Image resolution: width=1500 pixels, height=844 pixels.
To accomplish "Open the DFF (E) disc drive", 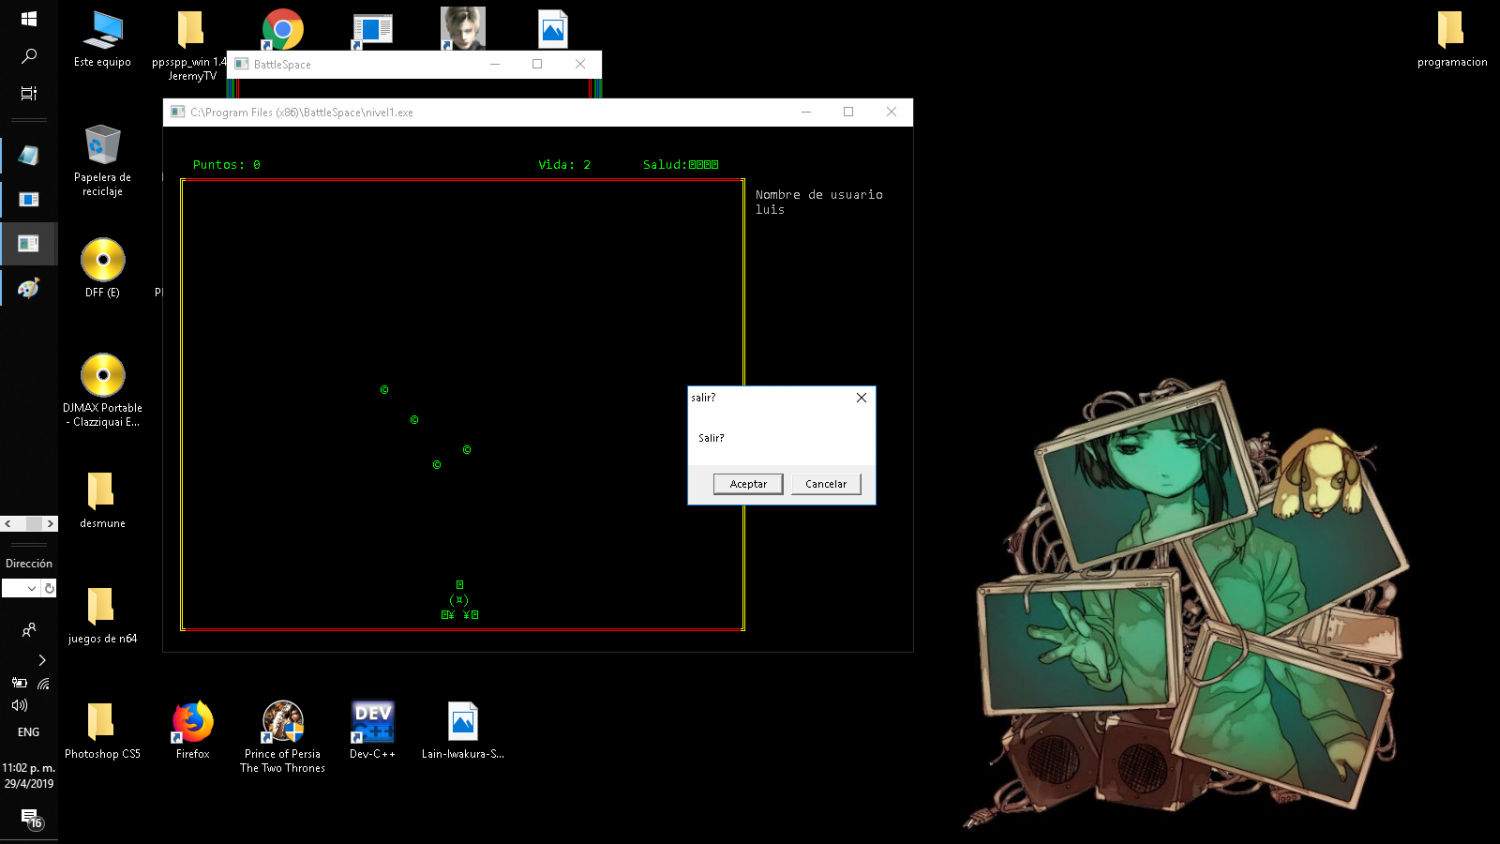I will [102, 268].
